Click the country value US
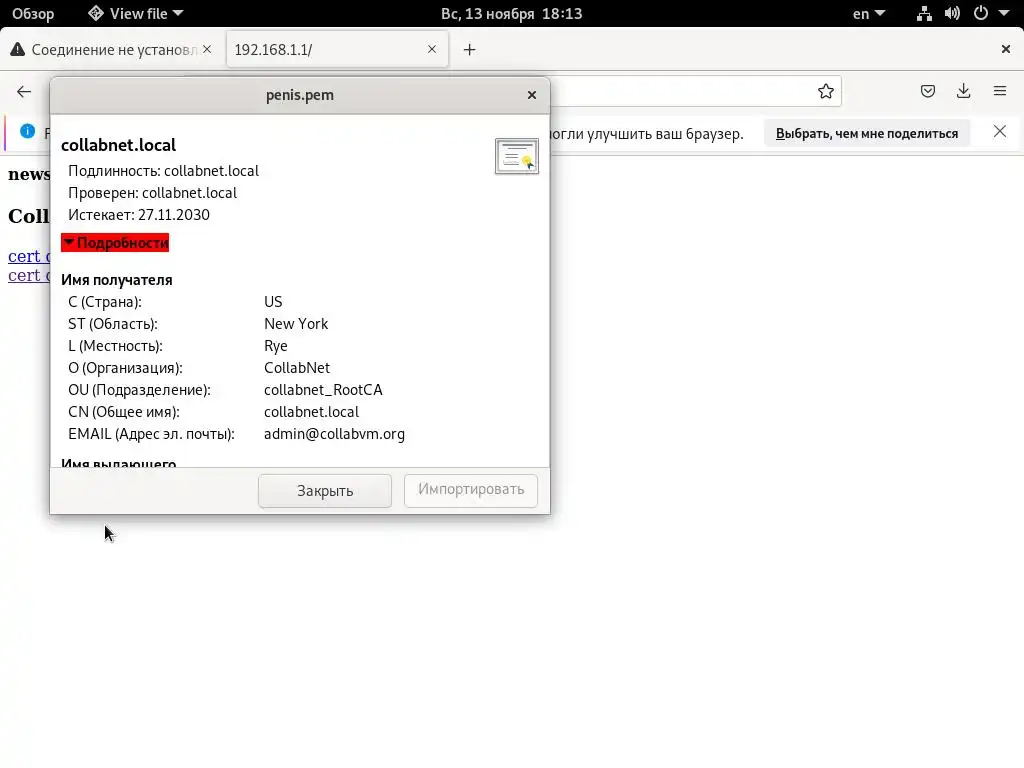This screenshot has height=768, width=1024. [273, 302]
